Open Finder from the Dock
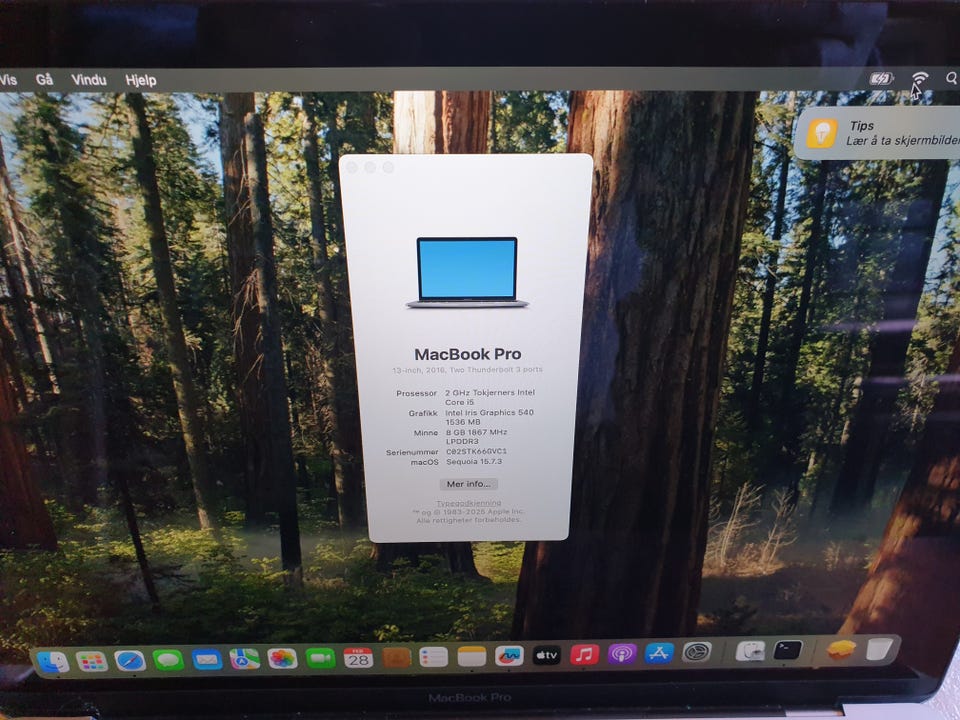960x720 pixels. pos(53,662)
